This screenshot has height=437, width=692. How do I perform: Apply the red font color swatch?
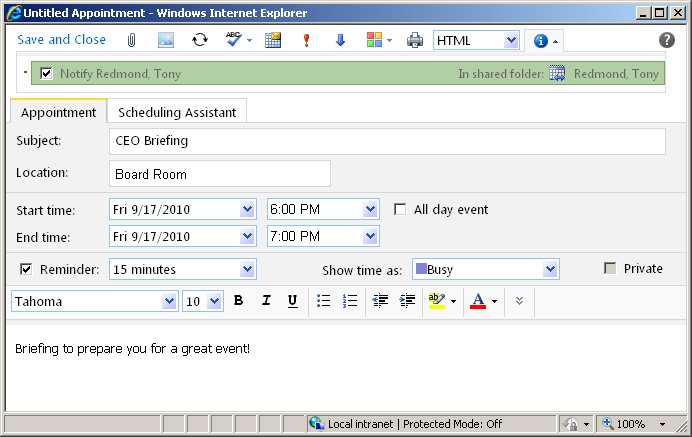click(x=478, y=301)
